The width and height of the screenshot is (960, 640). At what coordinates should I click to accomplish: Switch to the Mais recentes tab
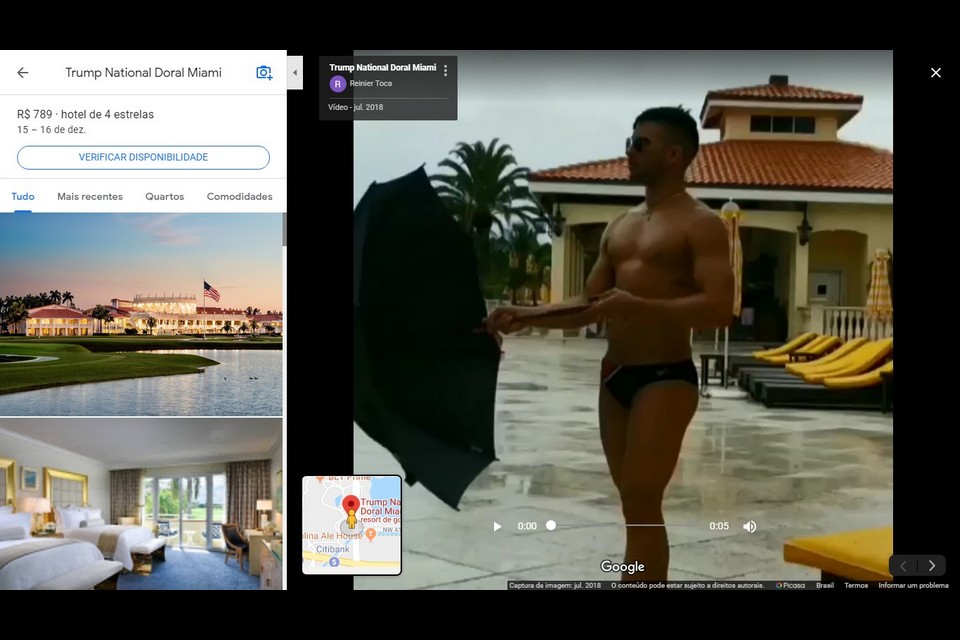click(90, 197)
